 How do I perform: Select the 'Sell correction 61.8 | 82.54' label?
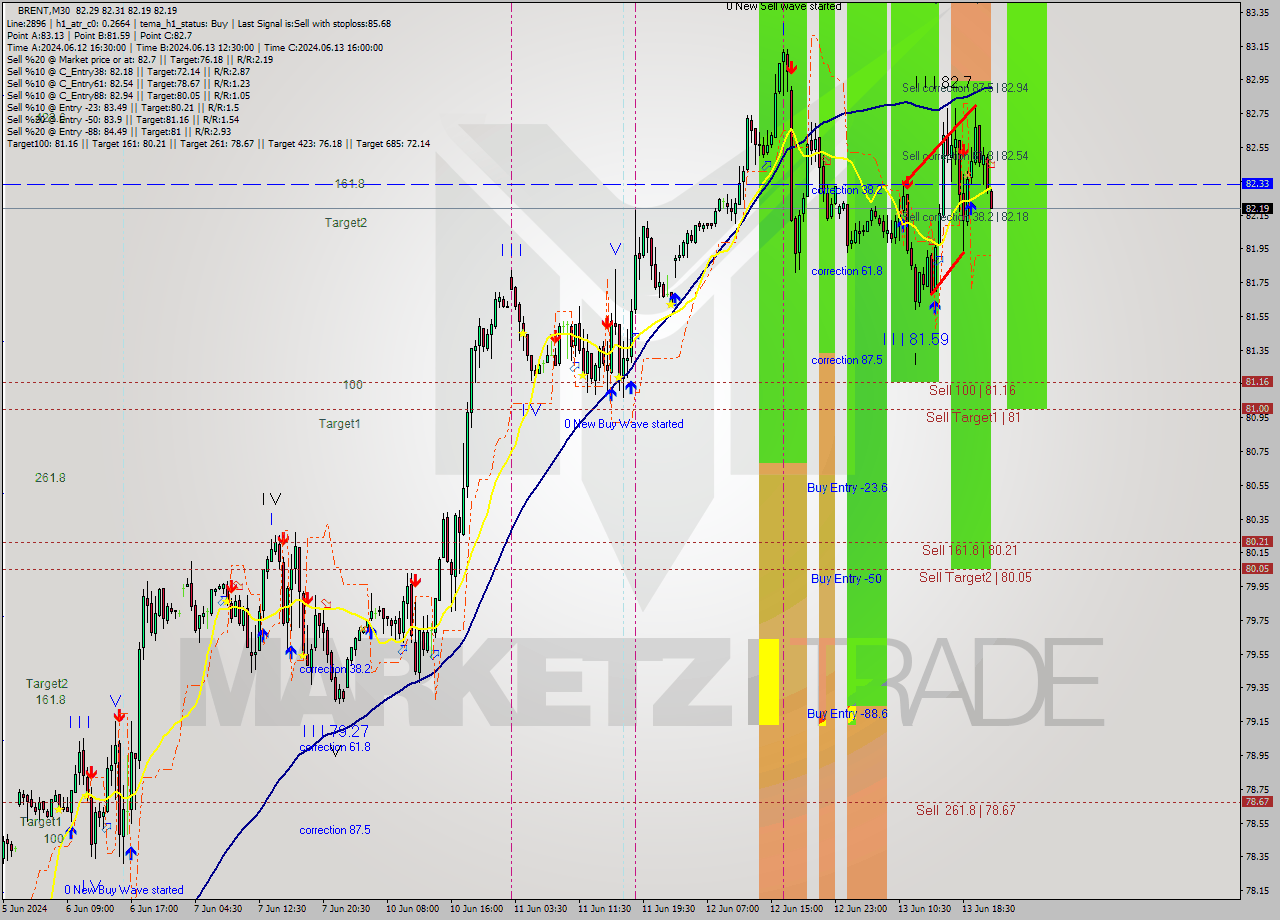[965, 156]
